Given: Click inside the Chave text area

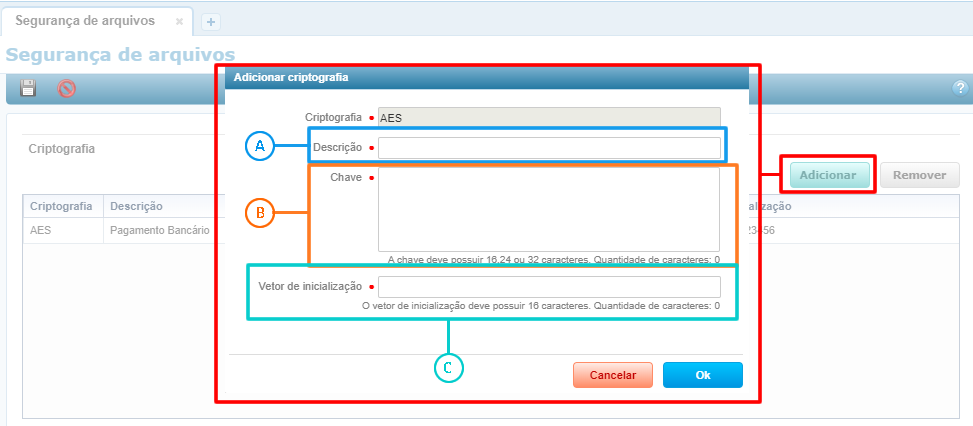Looking at the screenshot, I should [x=548, y=210].
